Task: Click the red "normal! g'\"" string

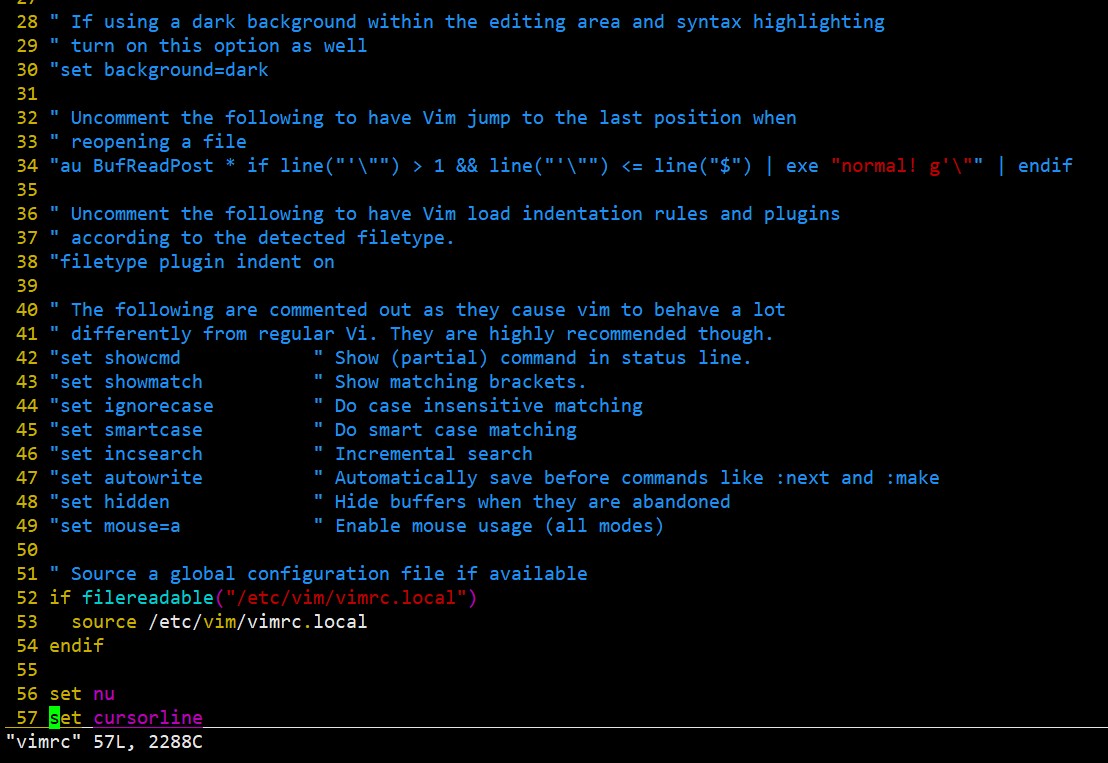Action: (907, 165)
